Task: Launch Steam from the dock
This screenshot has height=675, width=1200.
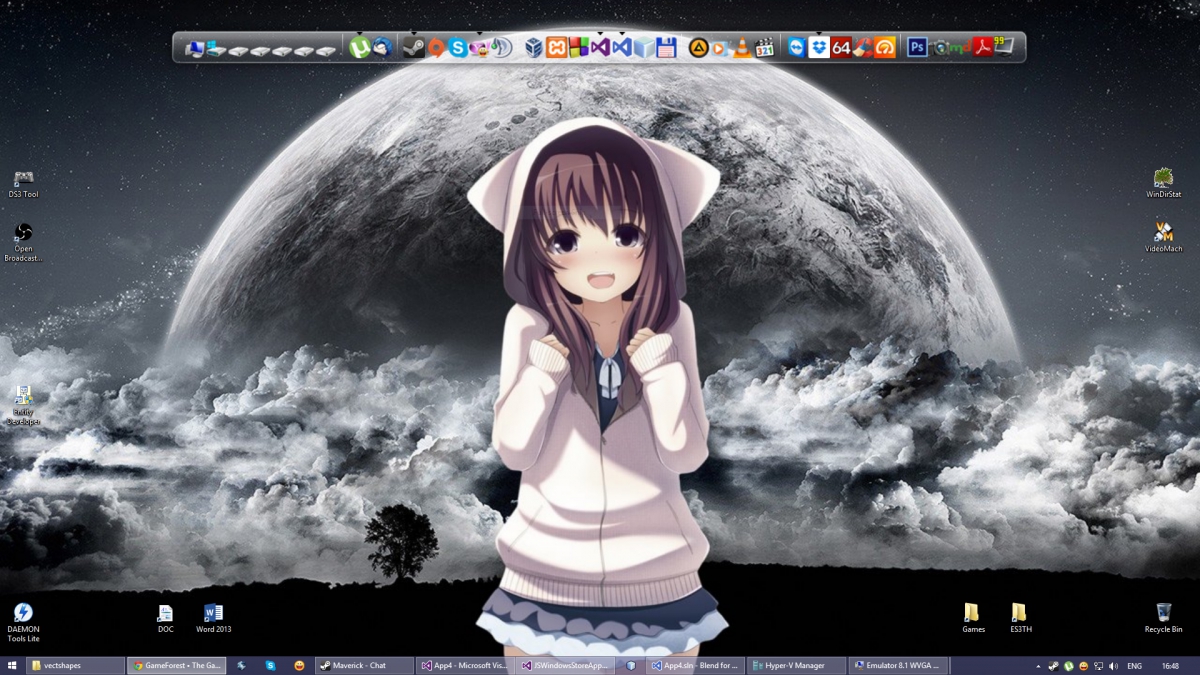Action: coord(414,47)
